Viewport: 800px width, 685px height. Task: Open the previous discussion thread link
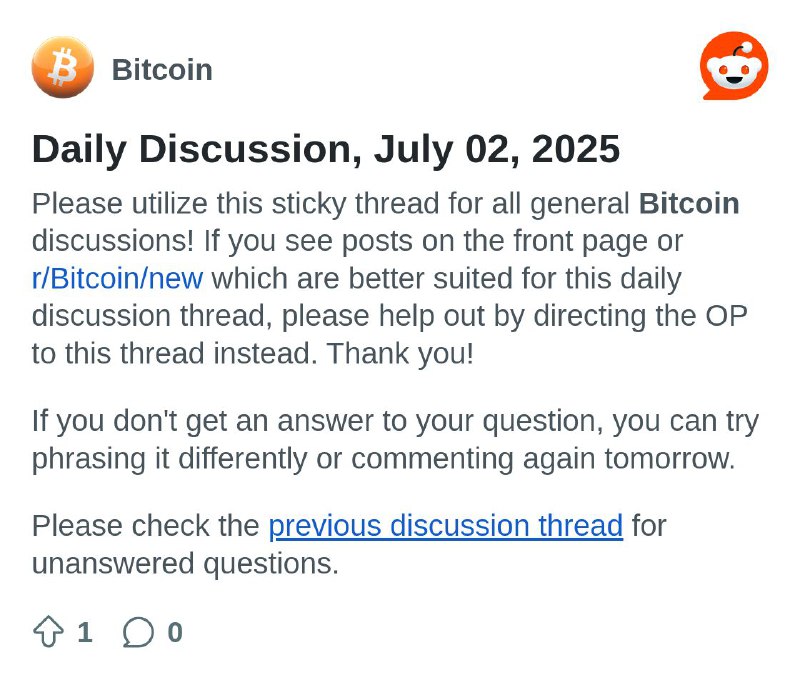pyautogui.click(x=446, y=526)
